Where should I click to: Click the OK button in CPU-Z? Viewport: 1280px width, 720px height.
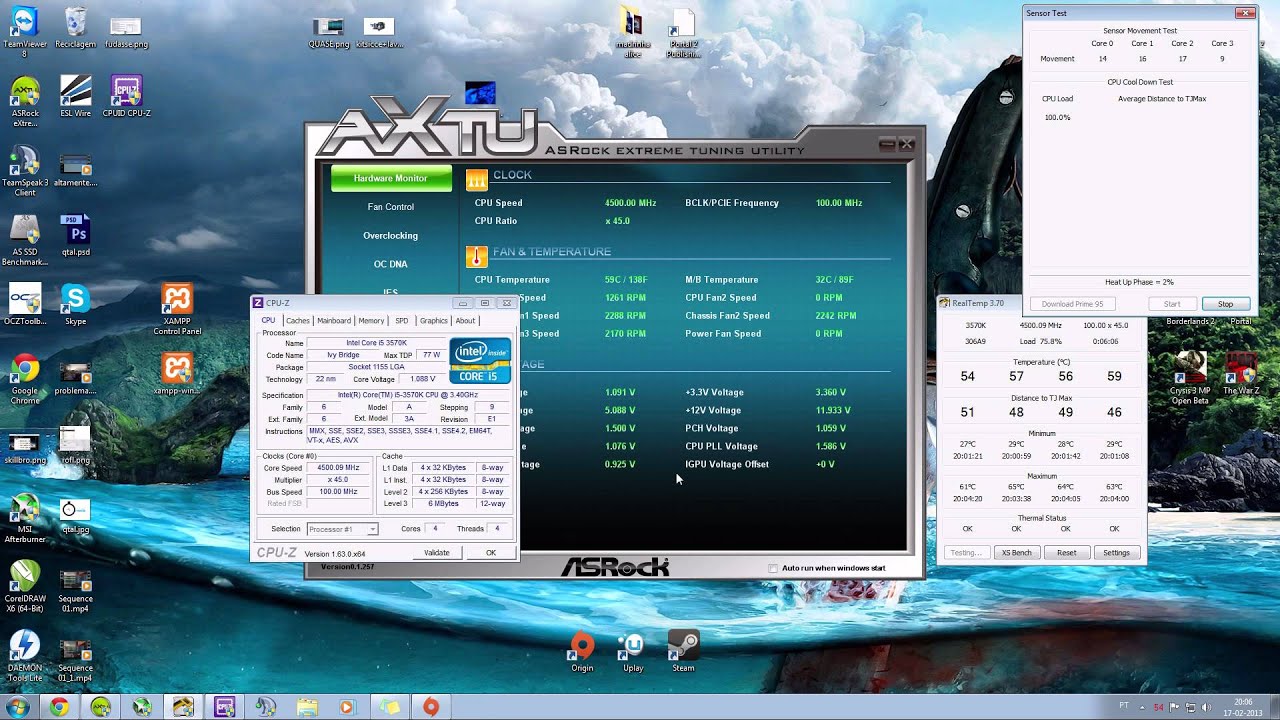(491, 553)
